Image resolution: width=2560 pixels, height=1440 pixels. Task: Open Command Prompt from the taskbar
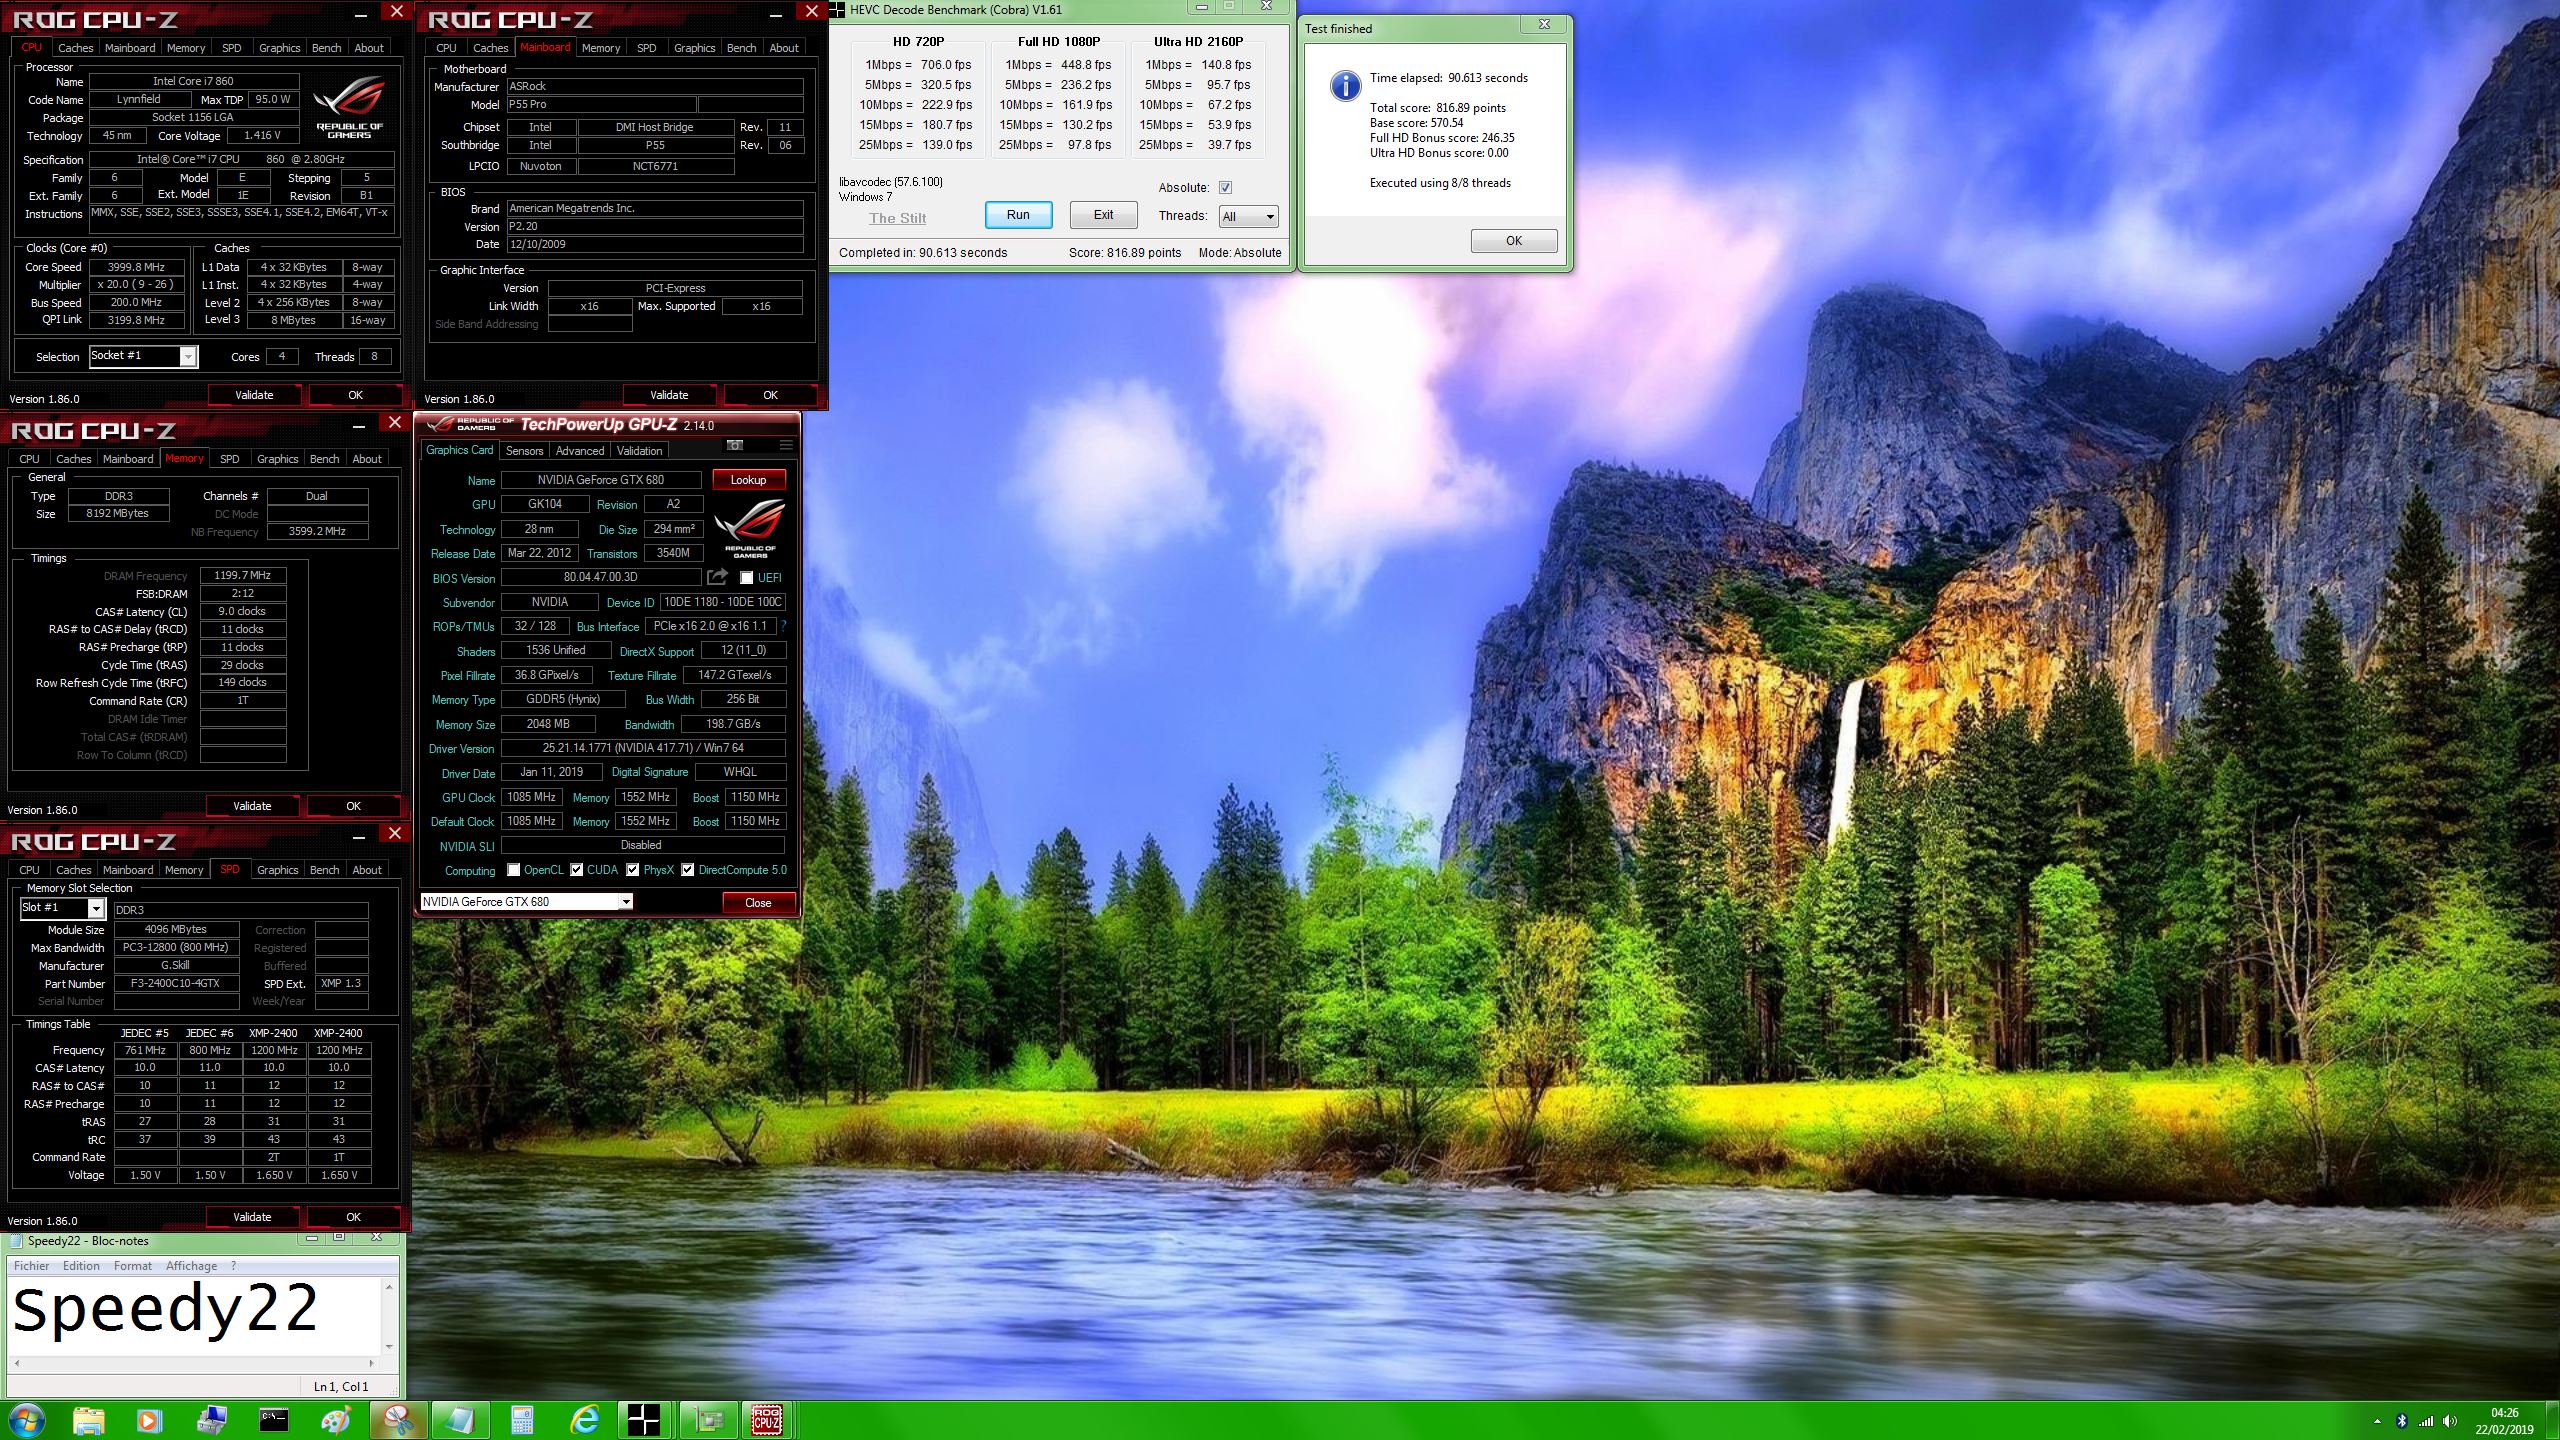[273, 1420]
